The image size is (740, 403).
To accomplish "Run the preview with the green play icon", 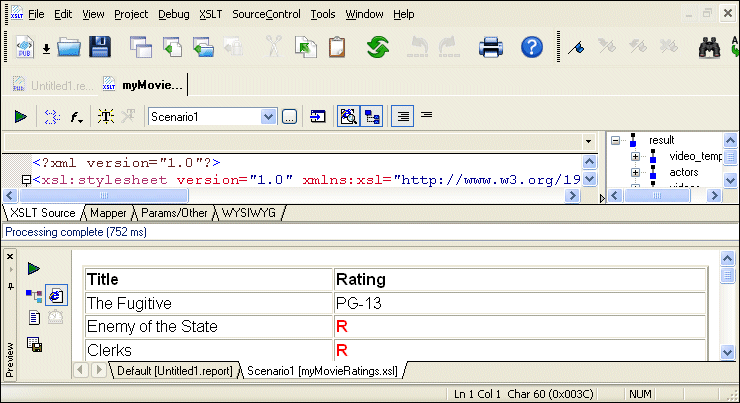I will click(x=34, y=268).
